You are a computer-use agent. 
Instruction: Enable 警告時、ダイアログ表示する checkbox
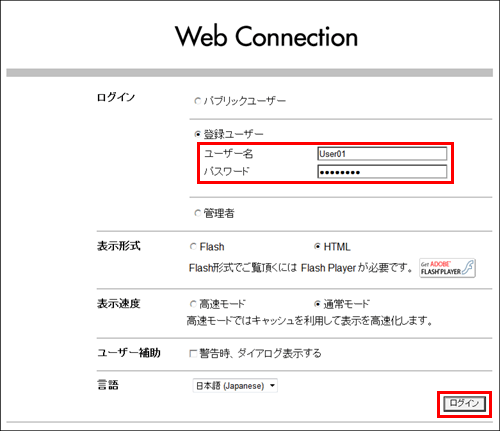coord(193,353)
